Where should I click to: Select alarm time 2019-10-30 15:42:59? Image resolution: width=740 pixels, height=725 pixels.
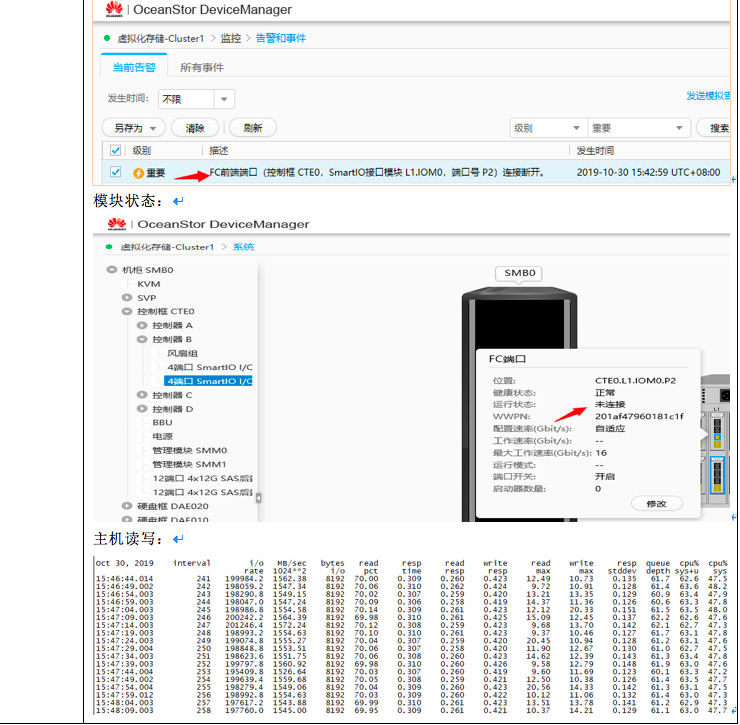648,172
